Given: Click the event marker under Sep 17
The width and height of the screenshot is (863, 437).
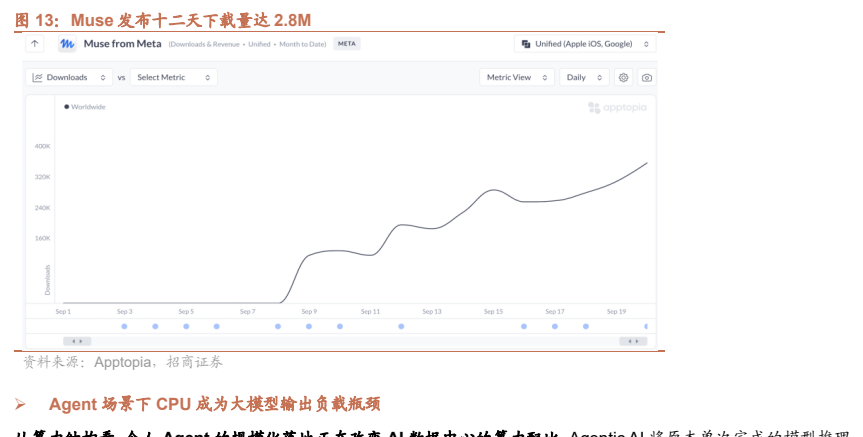Looking at the screenshot, I should (x=555, y=326).
